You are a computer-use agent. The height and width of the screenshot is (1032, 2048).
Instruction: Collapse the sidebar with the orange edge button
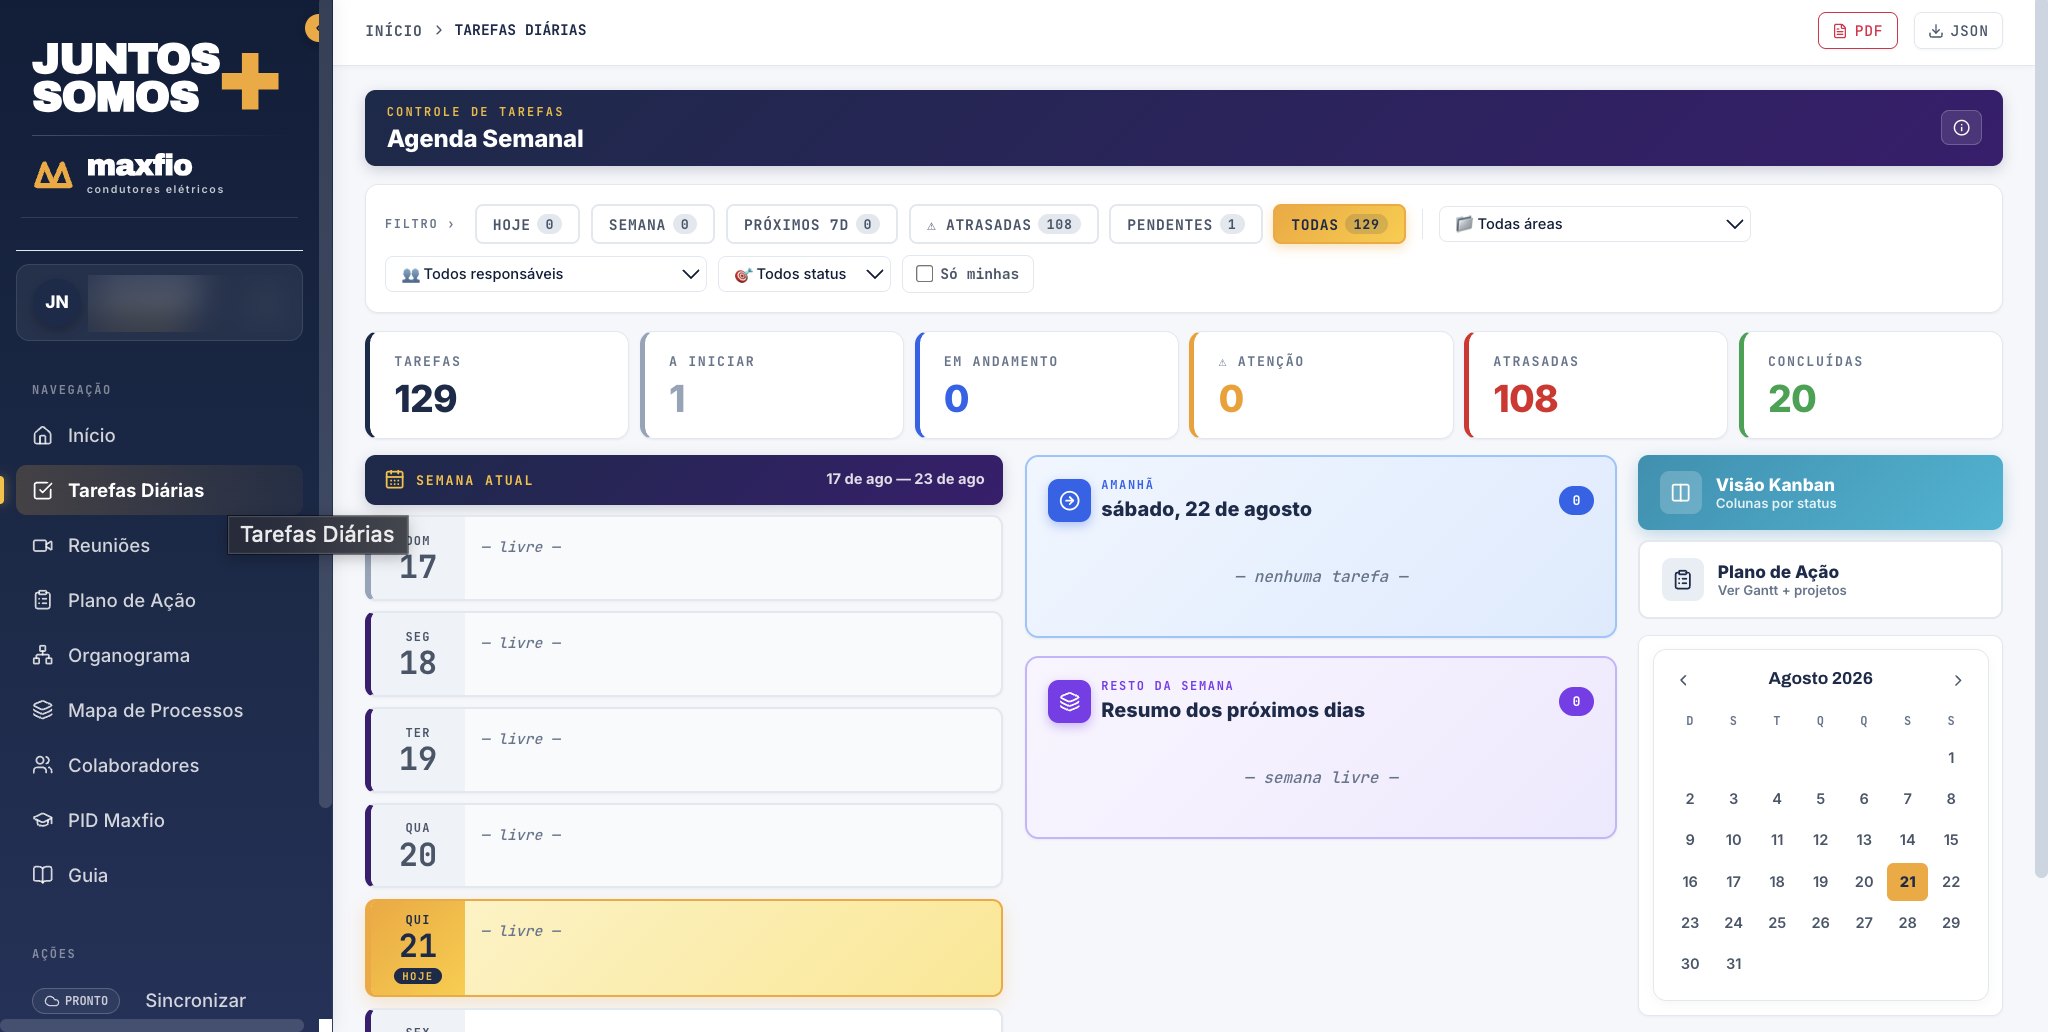314,28
